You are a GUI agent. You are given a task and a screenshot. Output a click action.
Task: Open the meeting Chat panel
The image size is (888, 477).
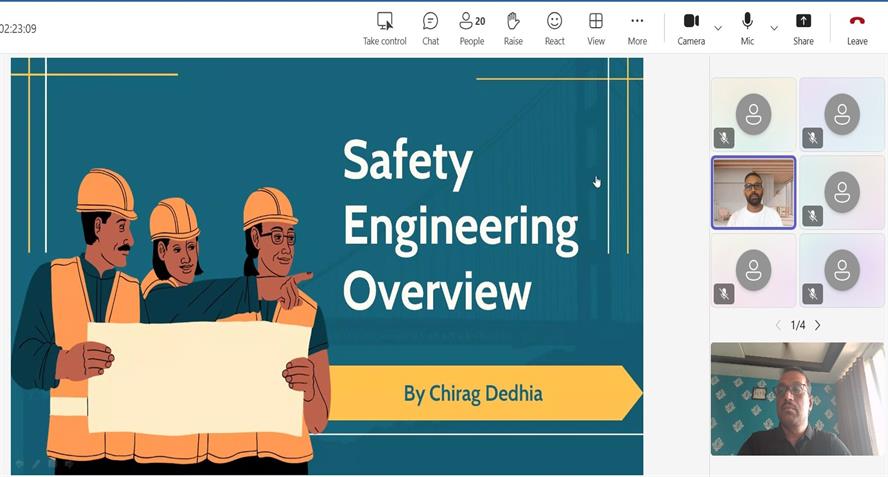(x=430, y=28)
